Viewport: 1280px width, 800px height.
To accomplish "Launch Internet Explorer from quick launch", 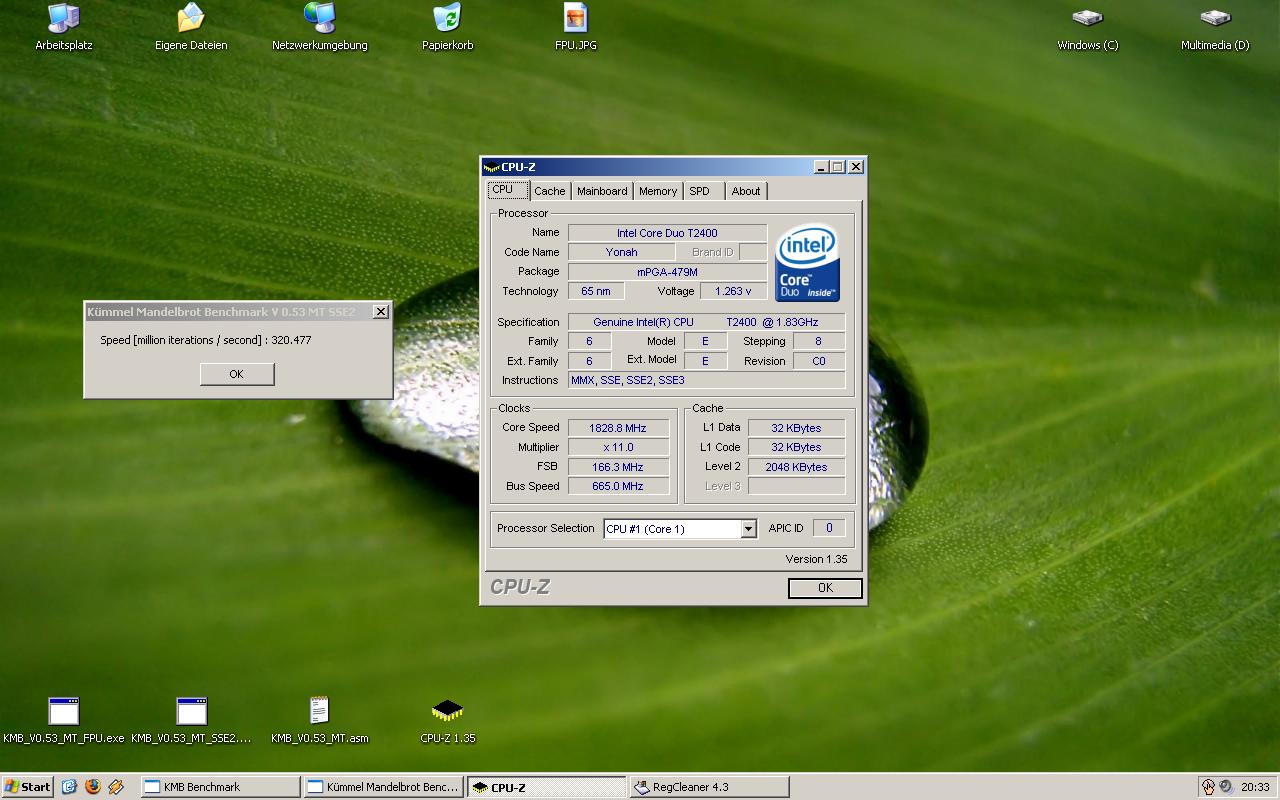I will 69,787.
